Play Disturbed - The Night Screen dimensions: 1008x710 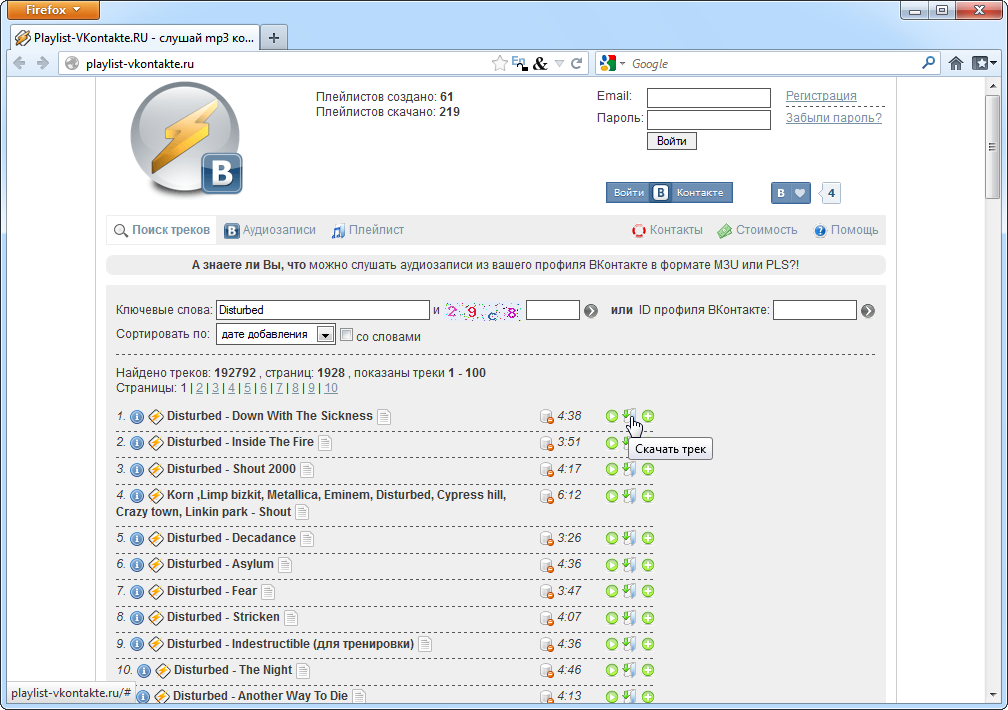point(611,670)
